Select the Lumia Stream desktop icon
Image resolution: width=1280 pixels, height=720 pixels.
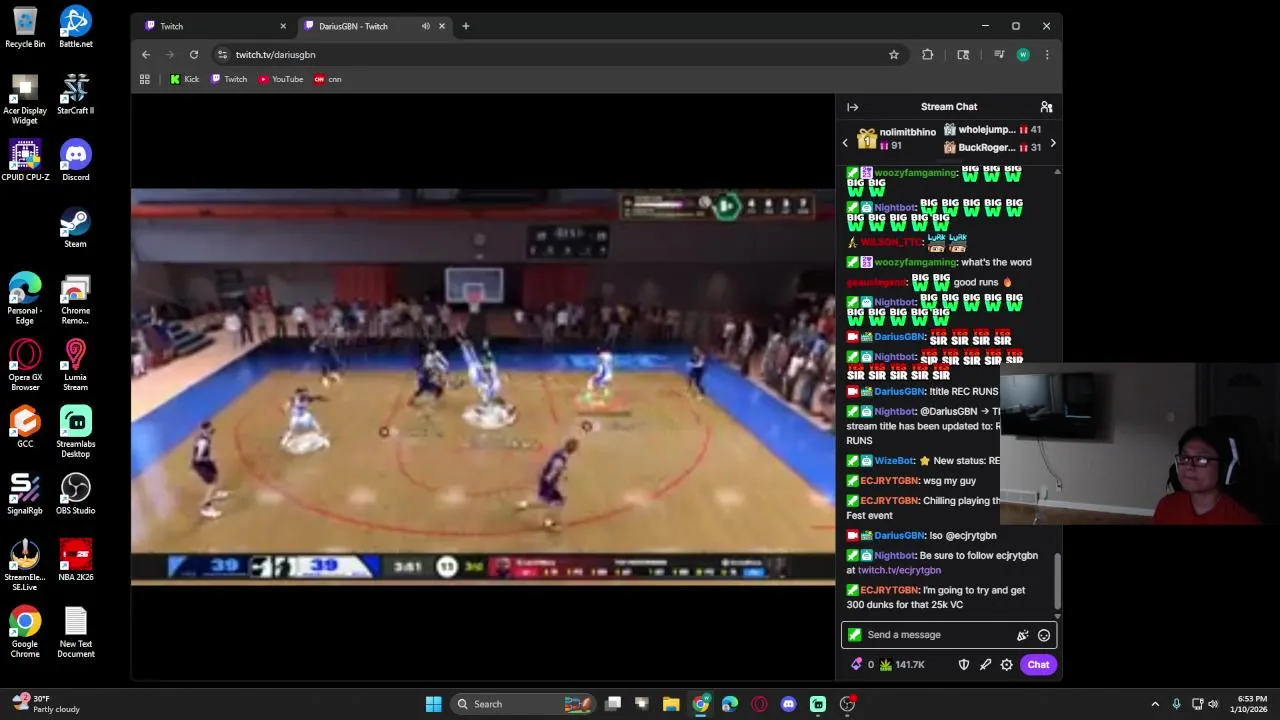(x=76, y=365)
